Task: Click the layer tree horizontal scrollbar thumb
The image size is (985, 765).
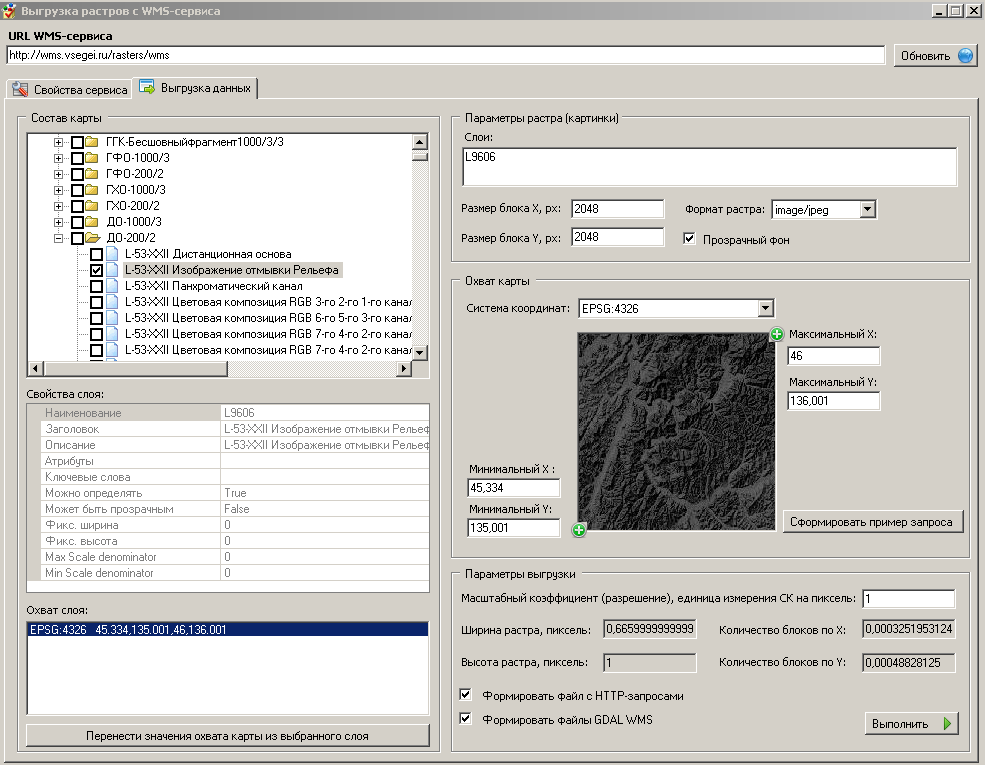Action: pos(133,369)
